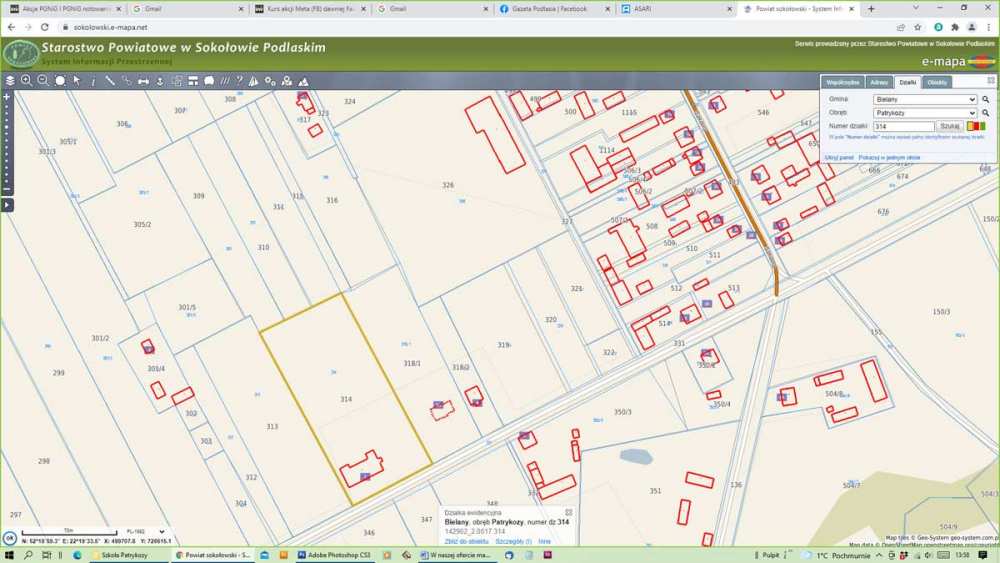Click the minus on zoom slider
This screenshot has height=563, width=1000.
[x=7, y=189]
